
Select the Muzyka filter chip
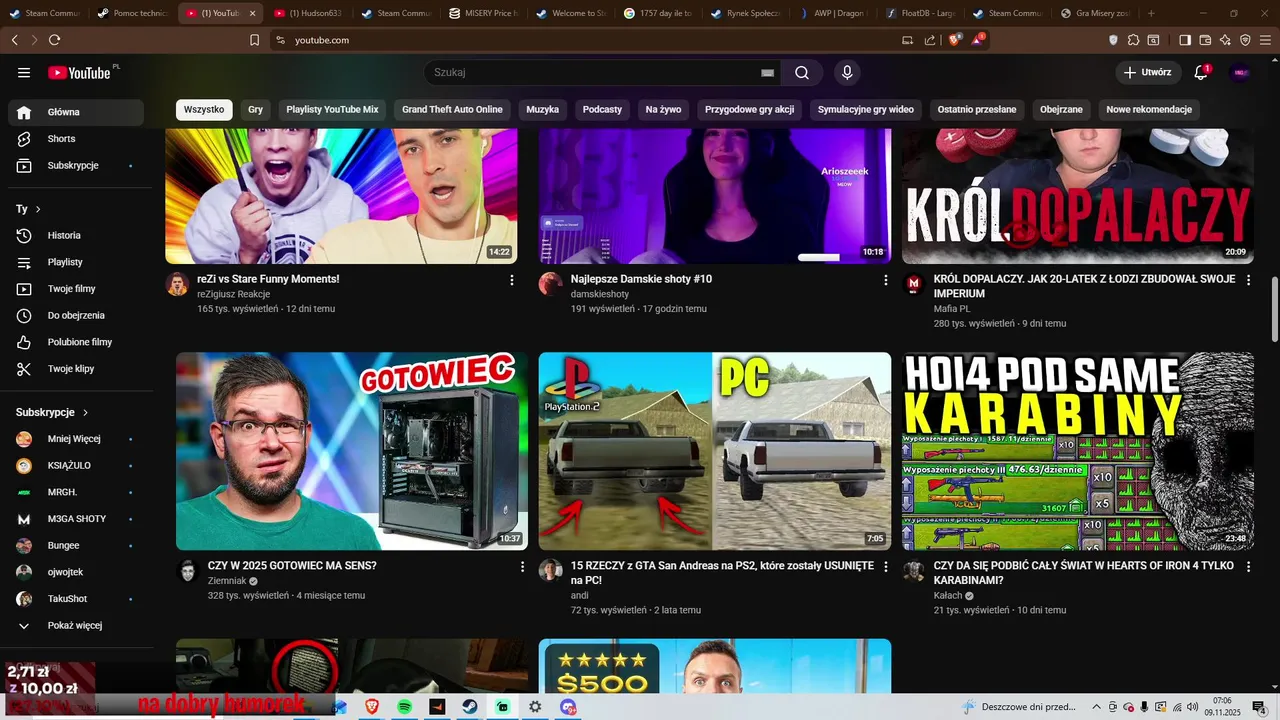pos(542,109)
